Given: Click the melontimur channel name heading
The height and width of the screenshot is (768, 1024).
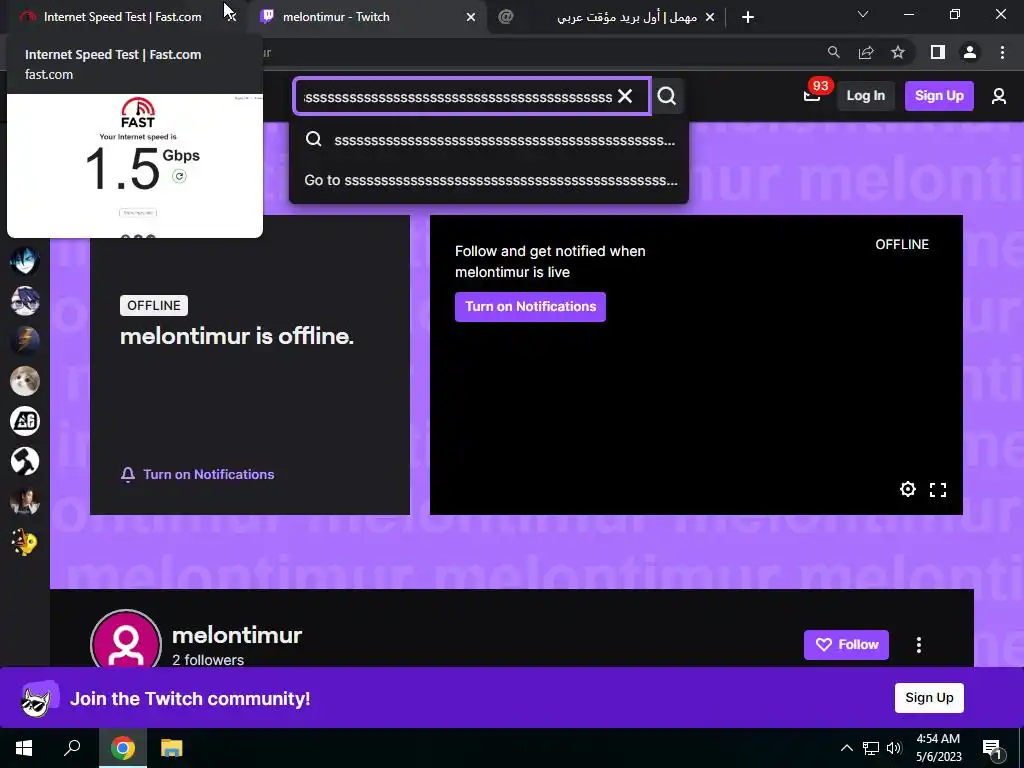Looking at the screenshot, I should (x=237, y=635).
